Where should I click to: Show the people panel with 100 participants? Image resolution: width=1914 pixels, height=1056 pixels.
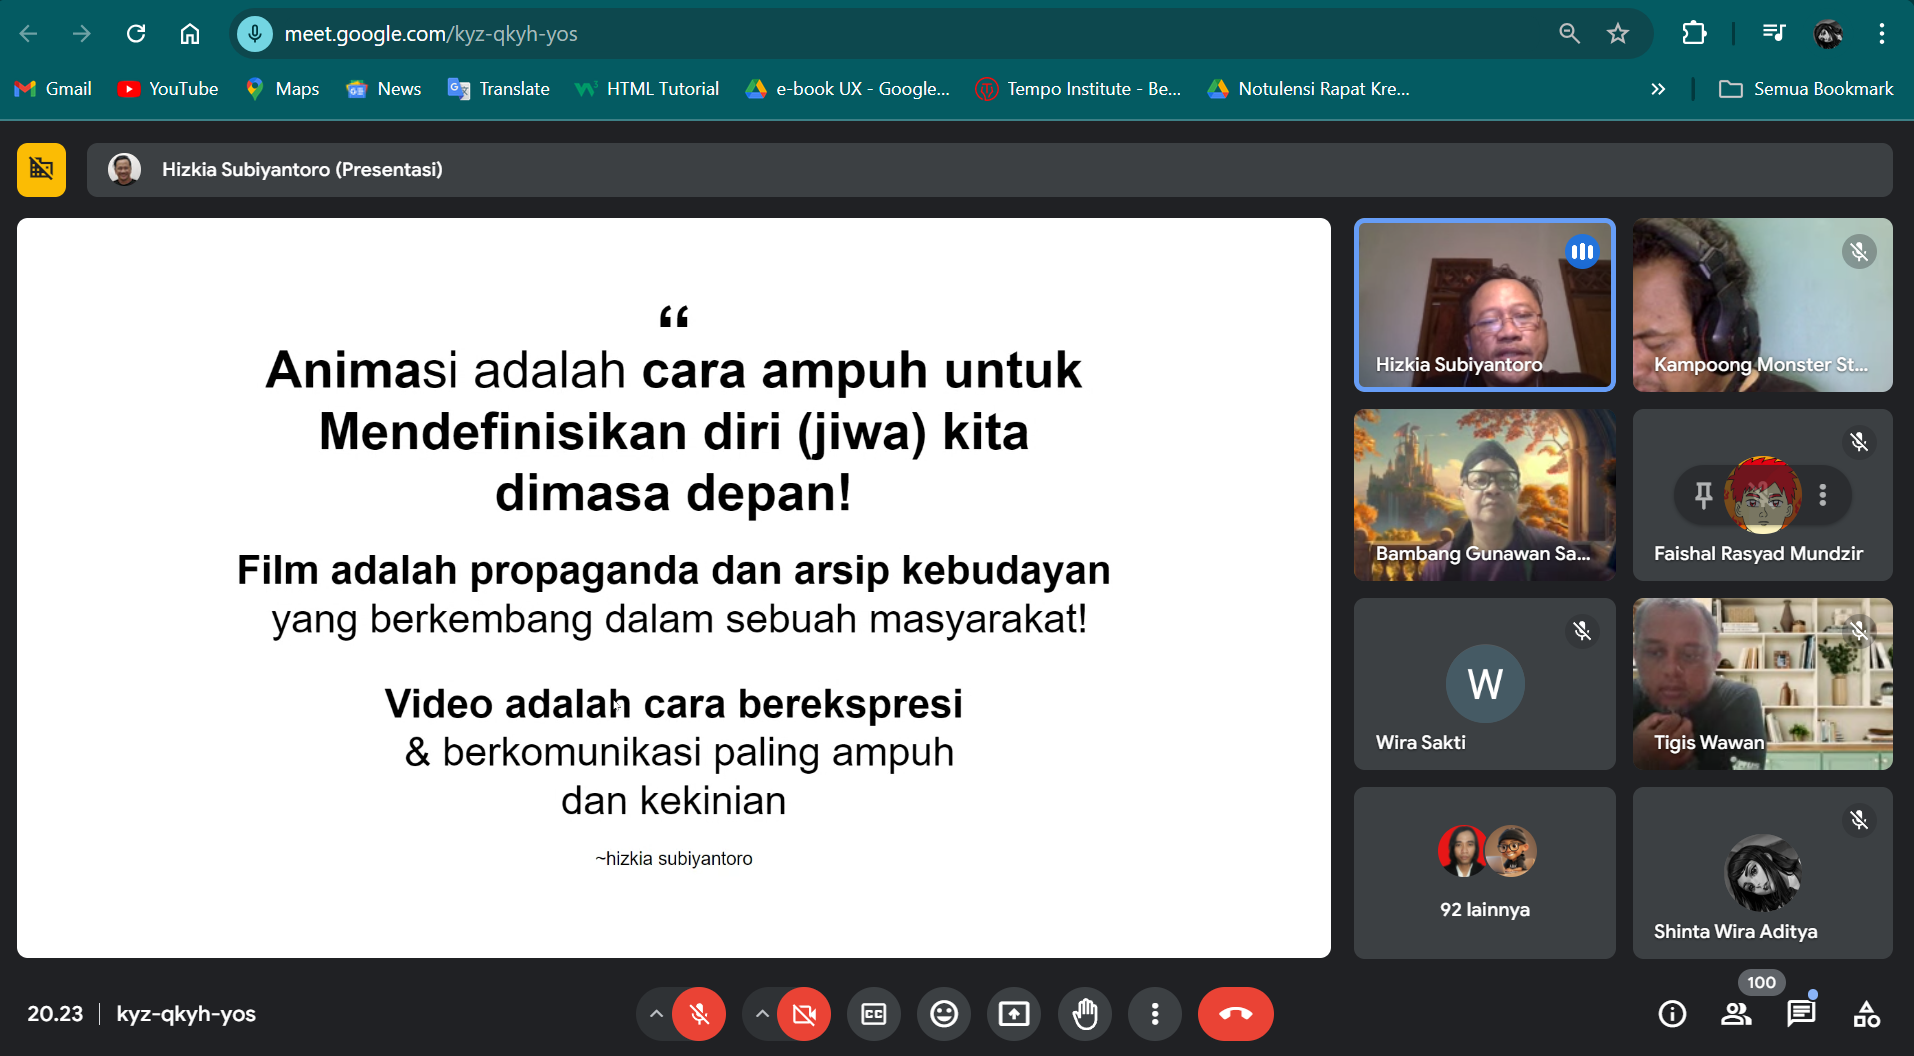click(x=1737, y=1014)
